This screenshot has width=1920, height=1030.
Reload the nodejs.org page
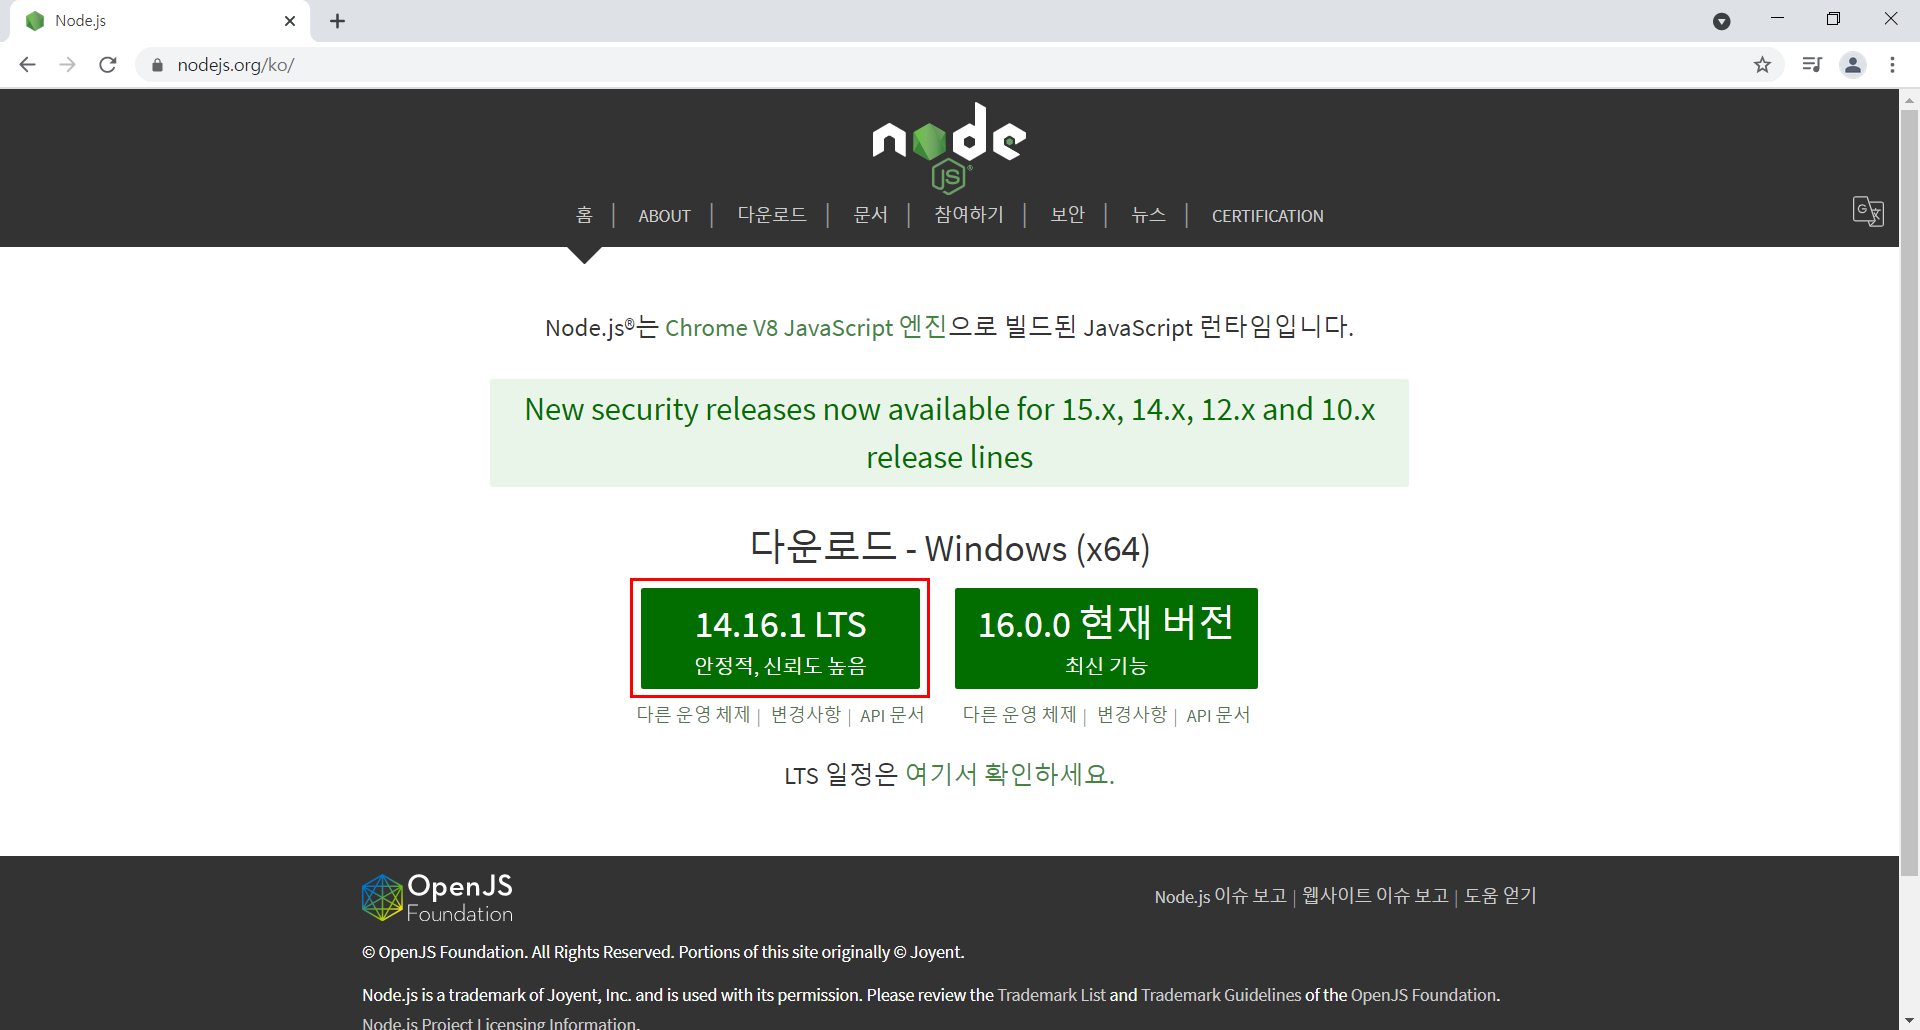[x=108, y=65]
